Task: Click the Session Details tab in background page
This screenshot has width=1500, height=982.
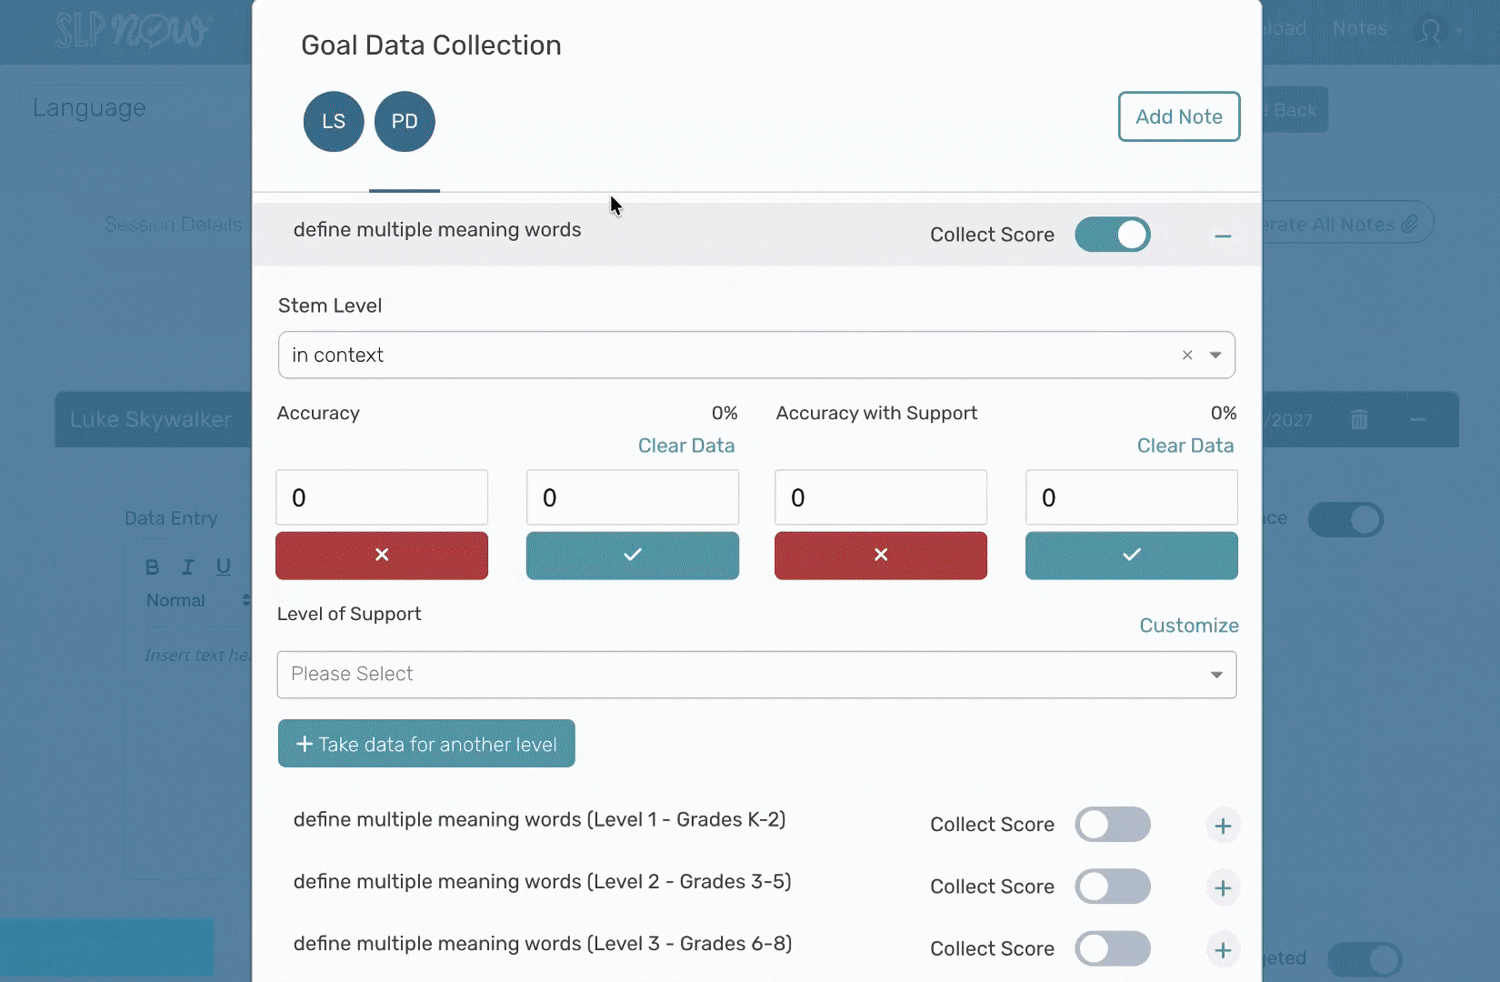Action: coord(172,225)
